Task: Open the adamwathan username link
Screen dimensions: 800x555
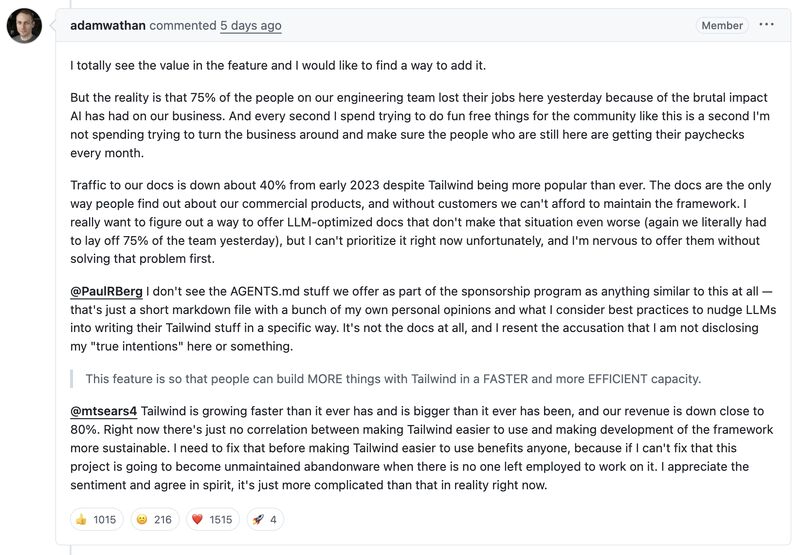Action: point(107,25)
